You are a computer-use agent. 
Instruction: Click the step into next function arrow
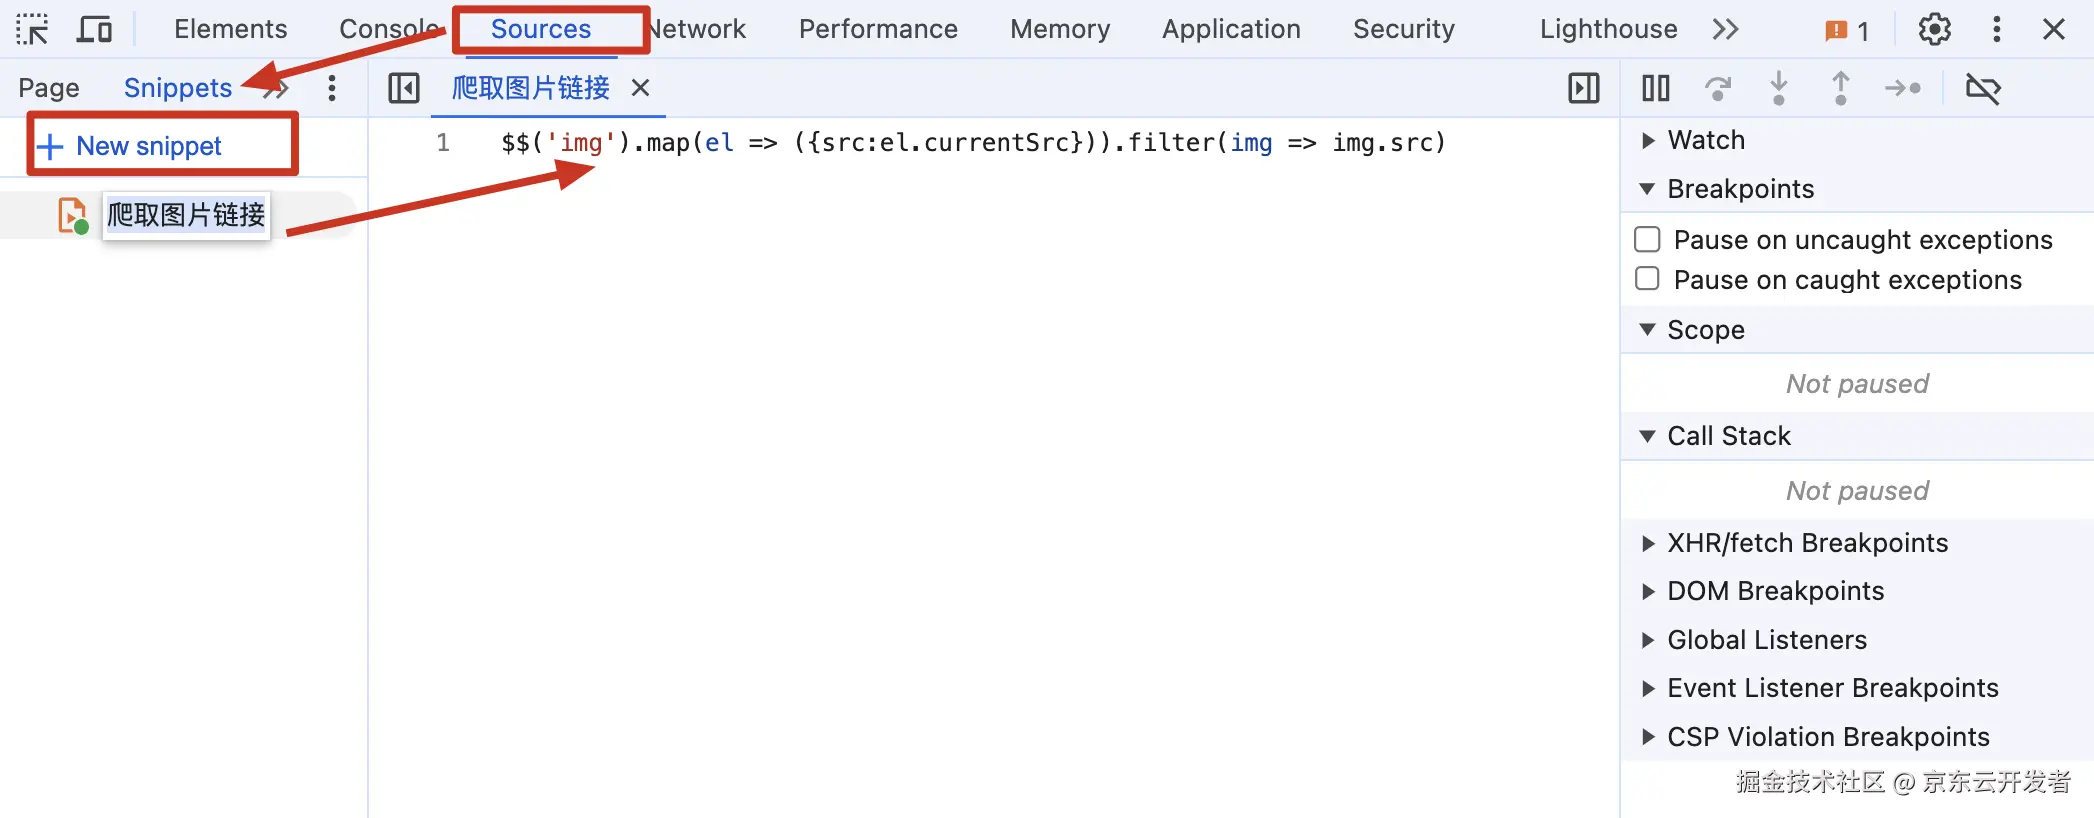pyautogui.click(x=1778, y=89)
